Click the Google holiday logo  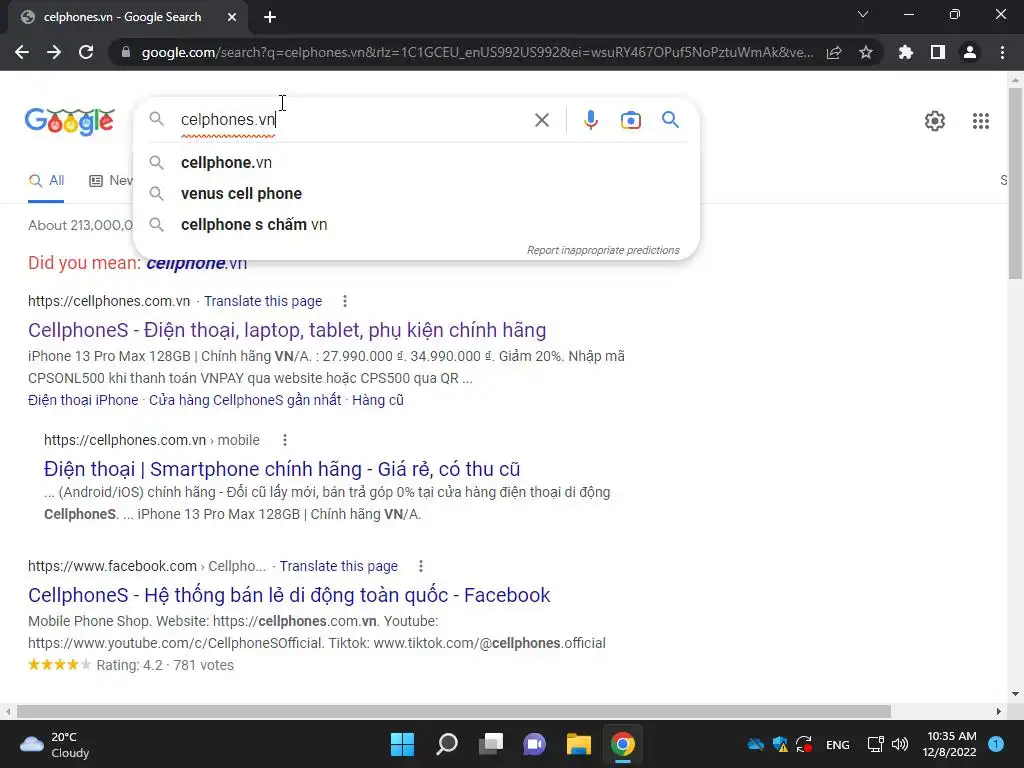[x=70, y=121]
